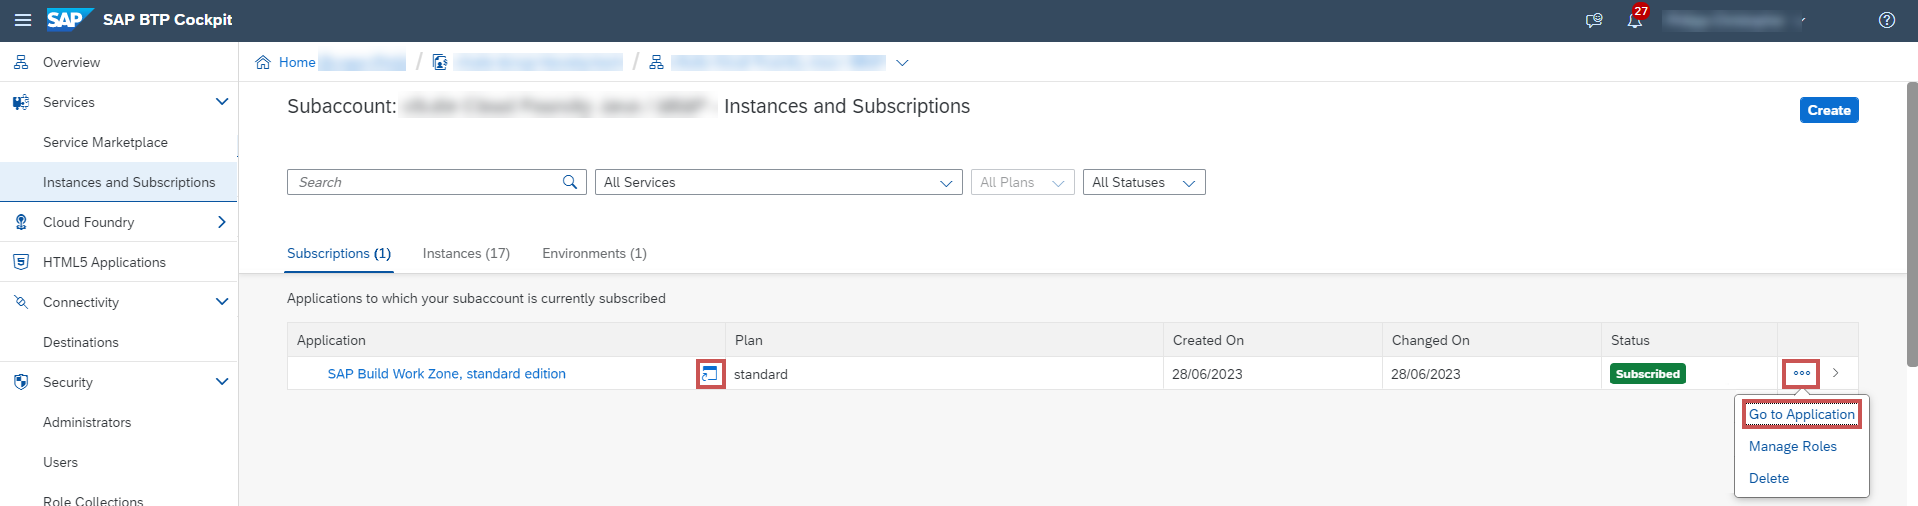Open SAP Build Work Zone, standard edition link
This screenshot has width=1918, height=506.
446,373
